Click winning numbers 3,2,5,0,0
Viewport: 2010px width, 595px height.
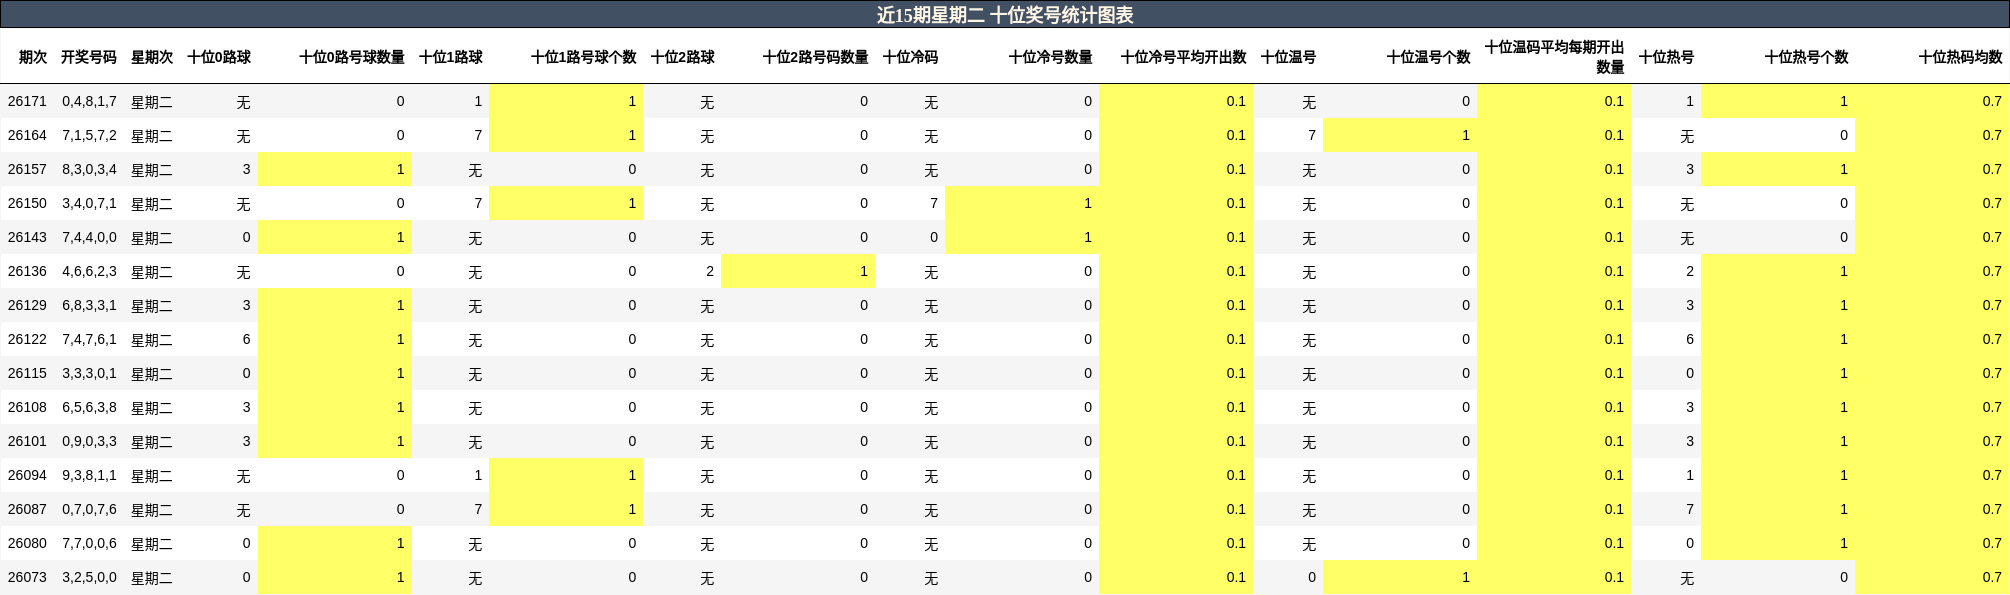[89, 577]
